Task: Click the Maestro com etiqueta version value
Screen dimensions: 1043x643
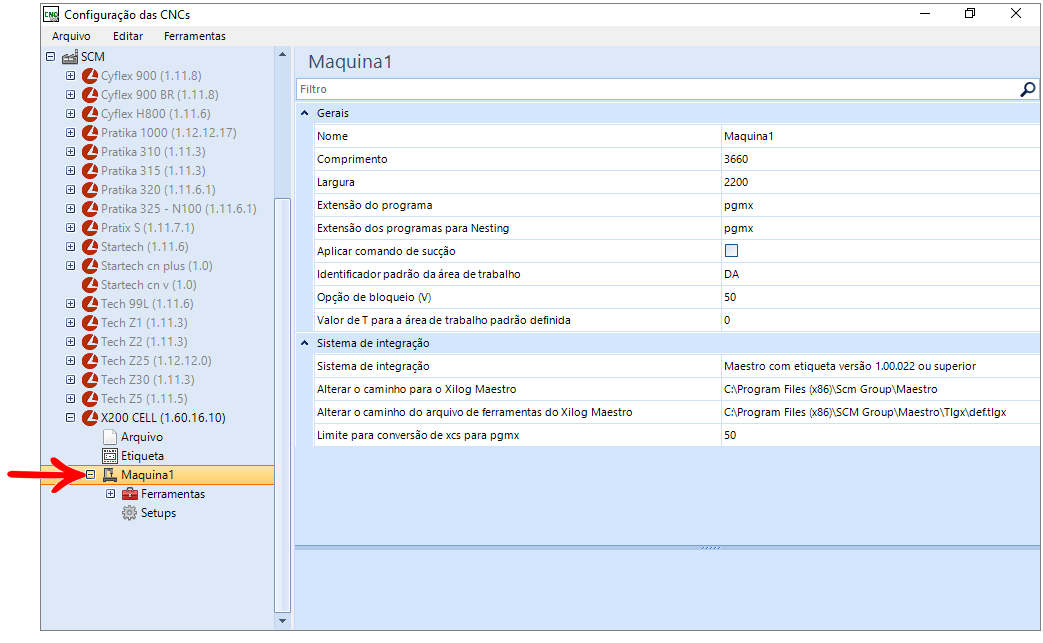Action: [x=849, y=366]
